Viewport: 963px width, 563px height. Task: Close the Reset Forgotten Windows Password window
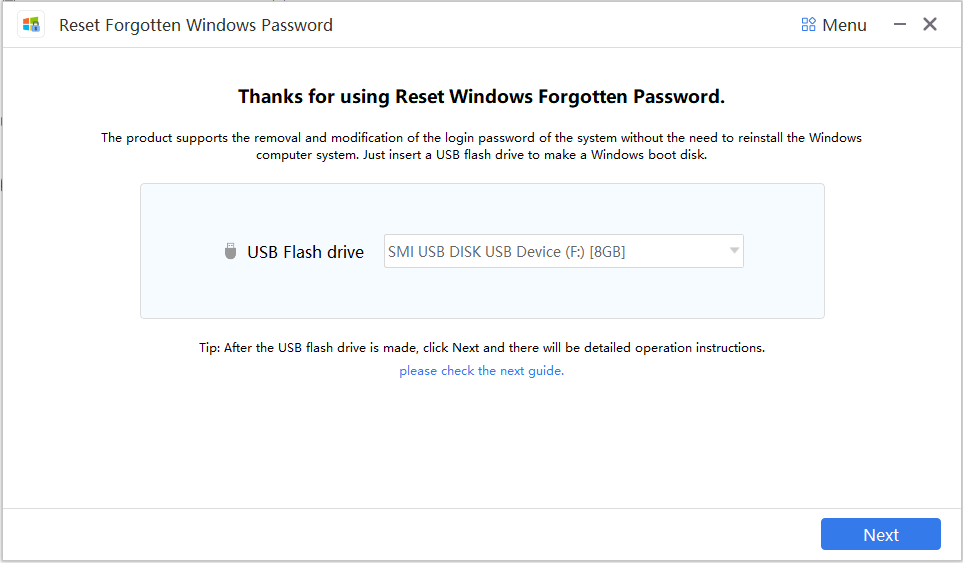[x=930, y=25]
